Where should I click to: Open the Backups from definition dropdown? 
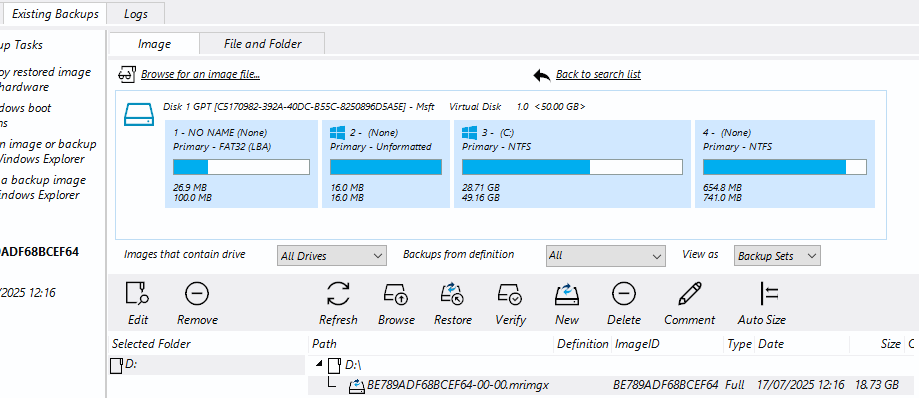[x=605, y=256]
